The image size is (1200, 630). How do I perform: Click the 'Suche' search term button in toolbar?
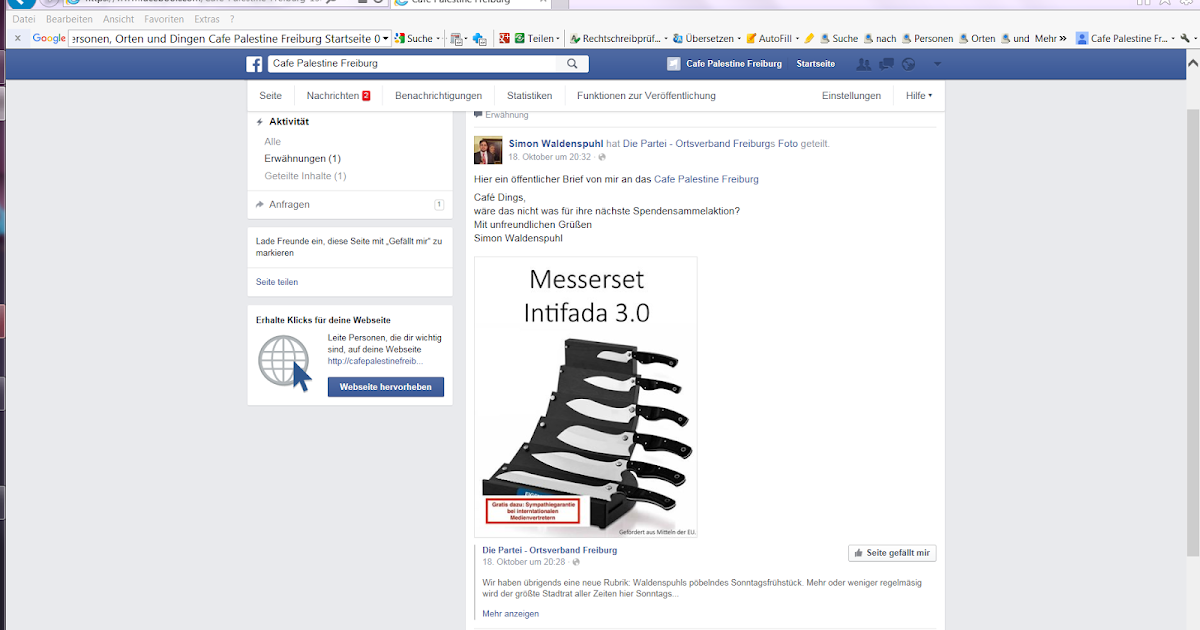pos(839,39)
